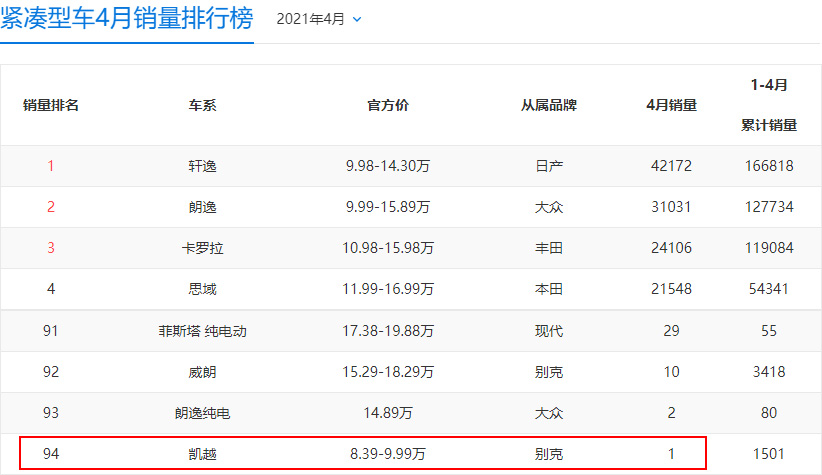822x475 pixels.
Task: Click 大众 brand in the 朗逸纯电 row
Action: (549, 413)
